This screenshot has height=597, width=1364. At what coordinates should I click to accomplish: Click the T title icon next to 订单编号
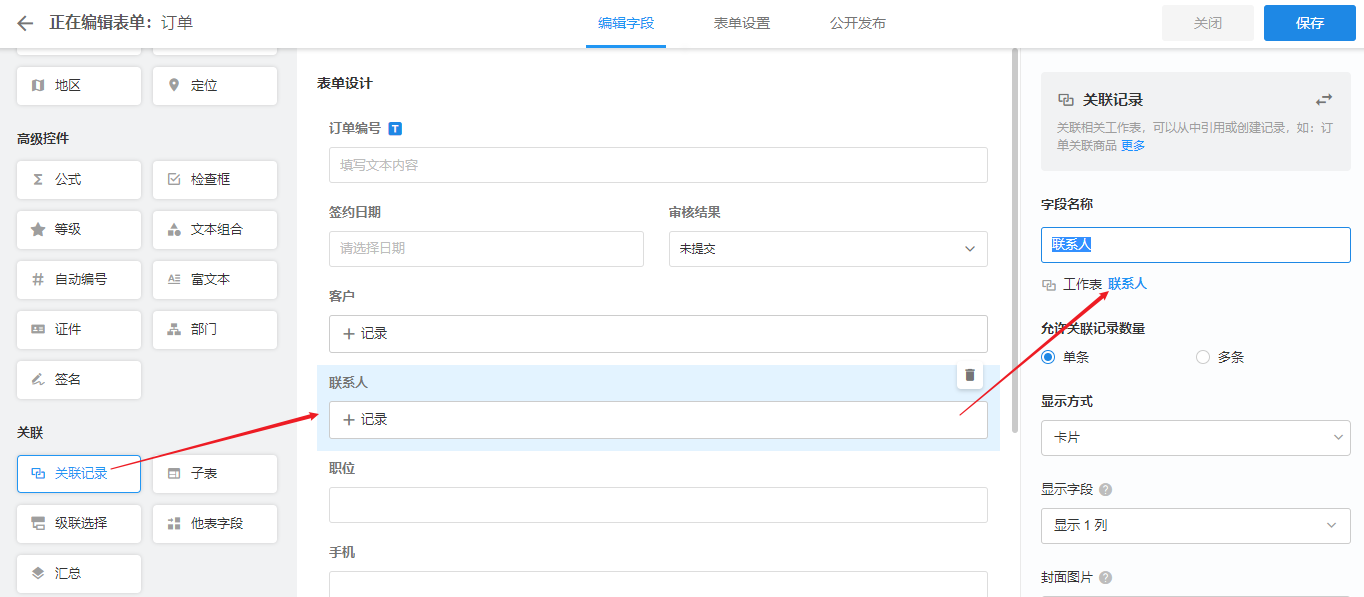(395, 128)
